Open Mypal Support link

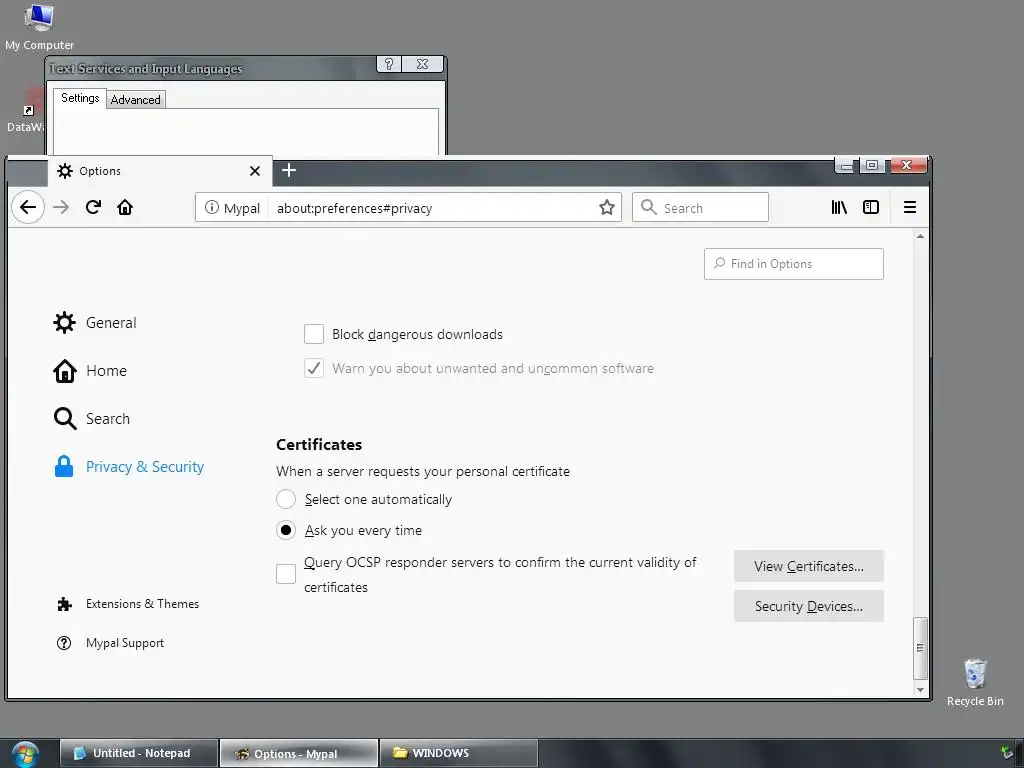point(110,643)
